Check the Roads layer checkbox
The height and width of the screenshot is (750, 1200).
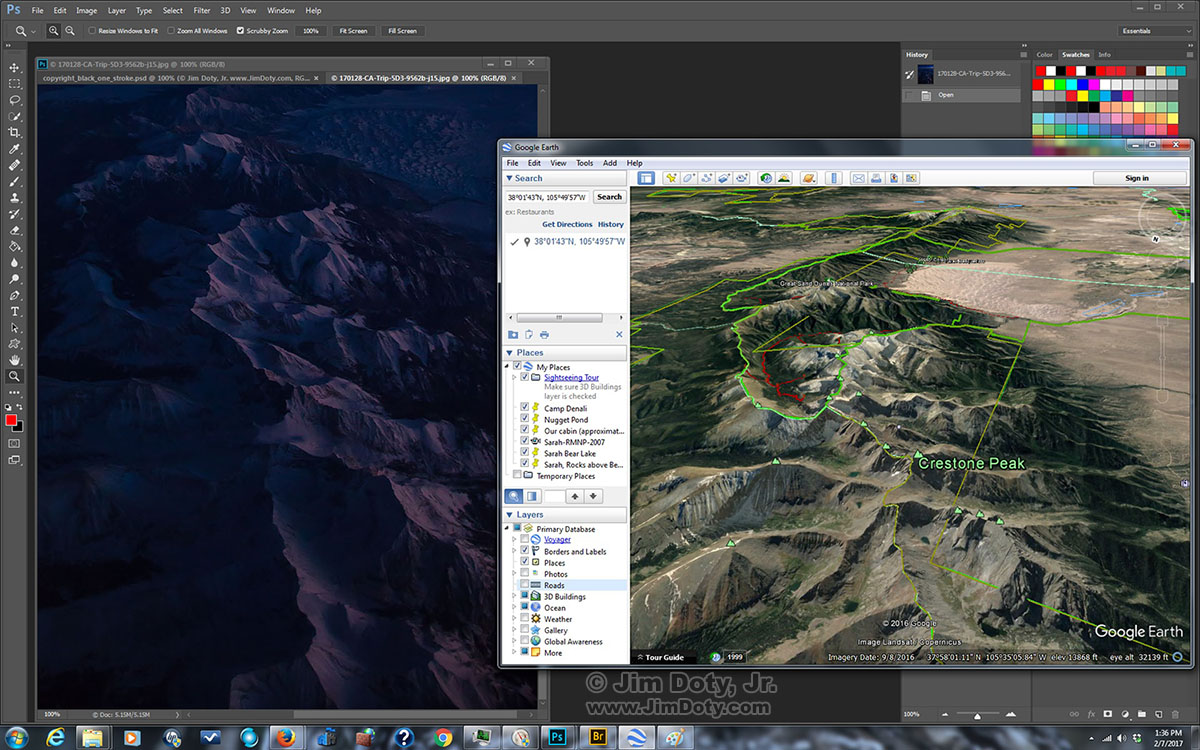coord(525,585)
